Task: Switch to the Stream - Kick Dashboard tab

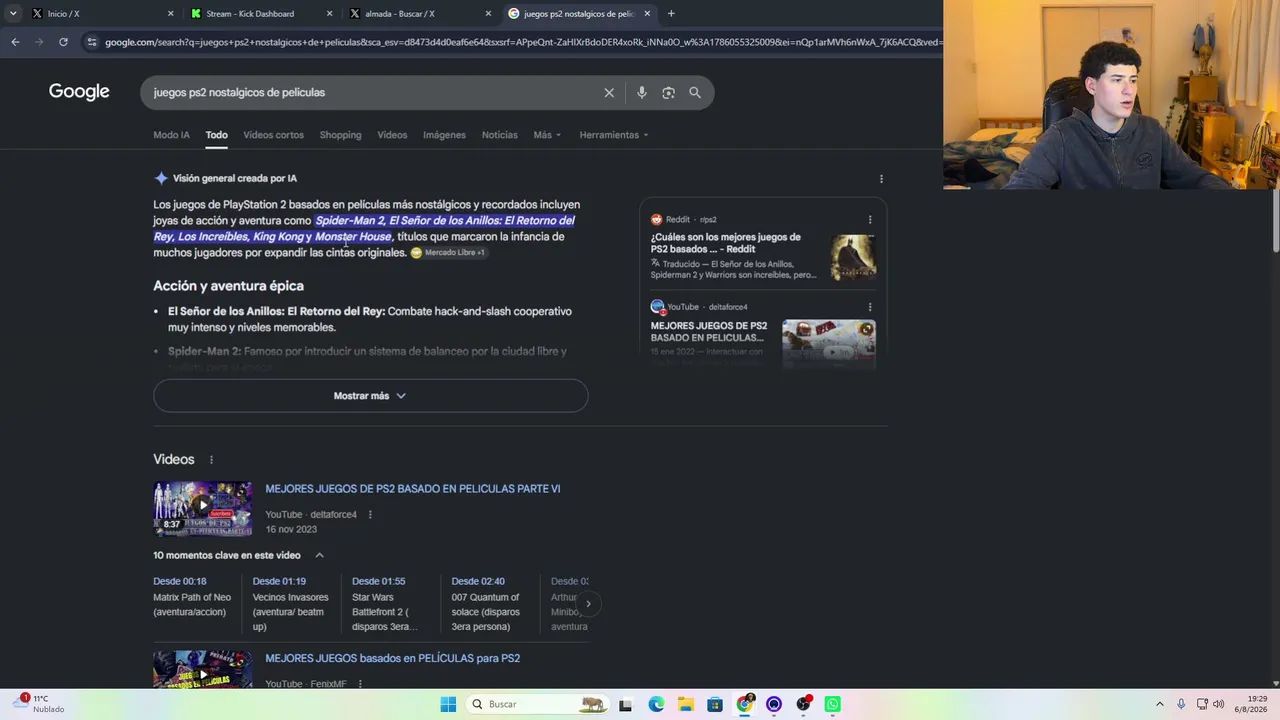Action: 260,14
